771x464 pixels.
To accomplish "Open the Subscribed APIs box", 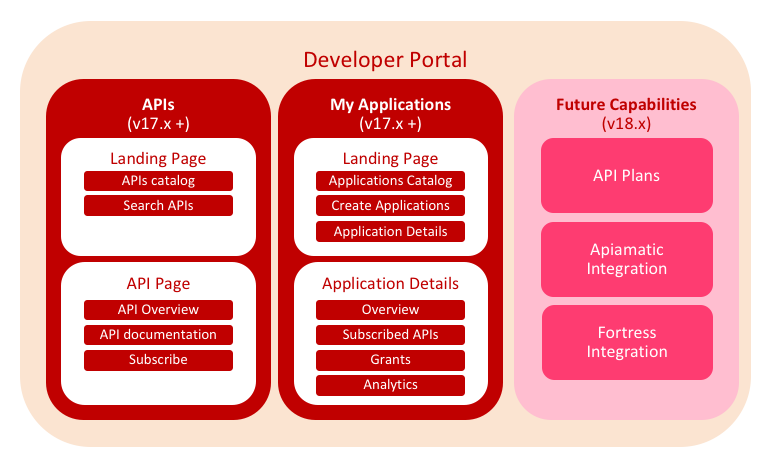I will tap(390, 335).
